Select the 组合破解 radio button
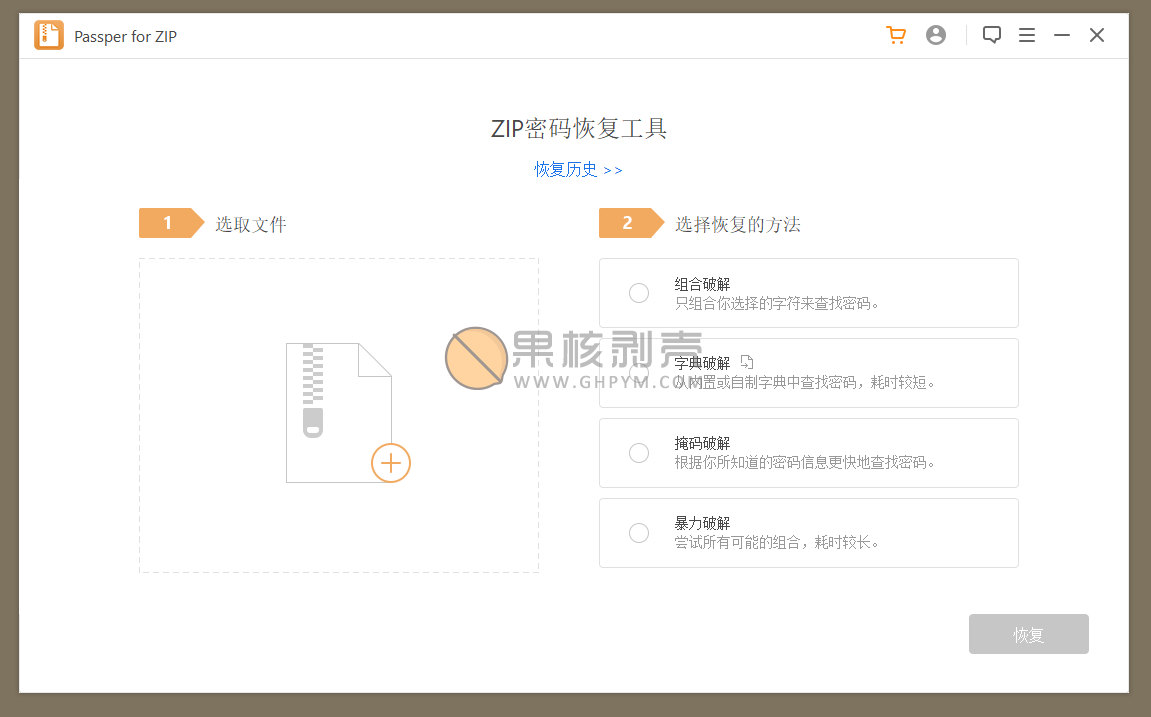 [x=639, y=293]
